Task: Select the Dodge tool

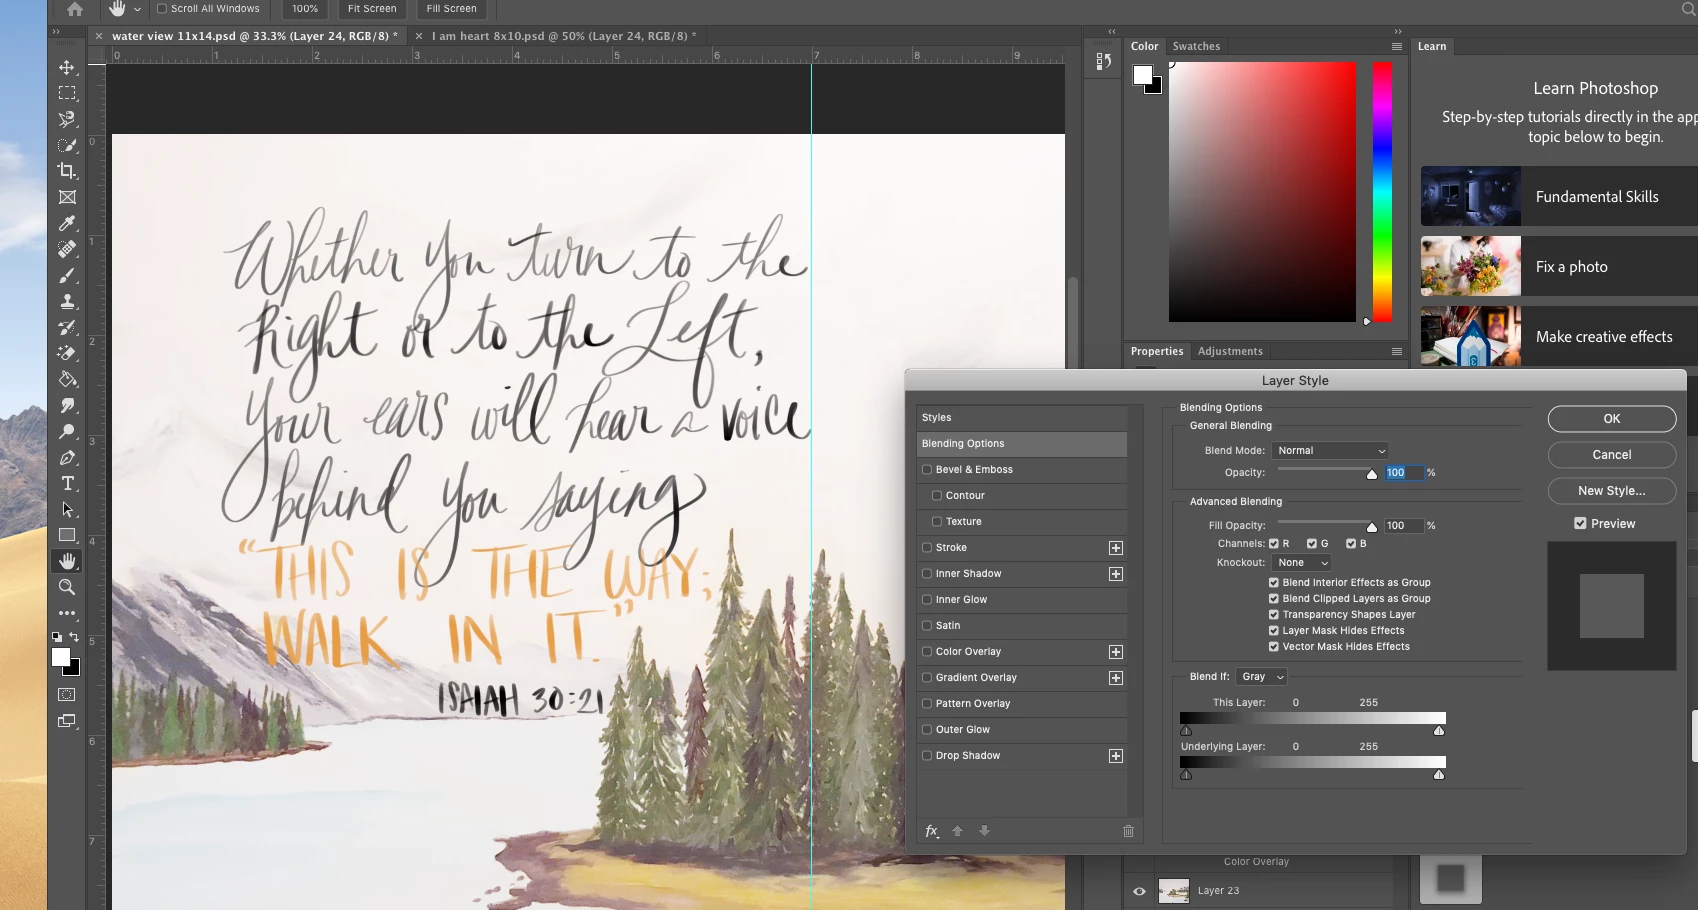Action: (67, 431)
